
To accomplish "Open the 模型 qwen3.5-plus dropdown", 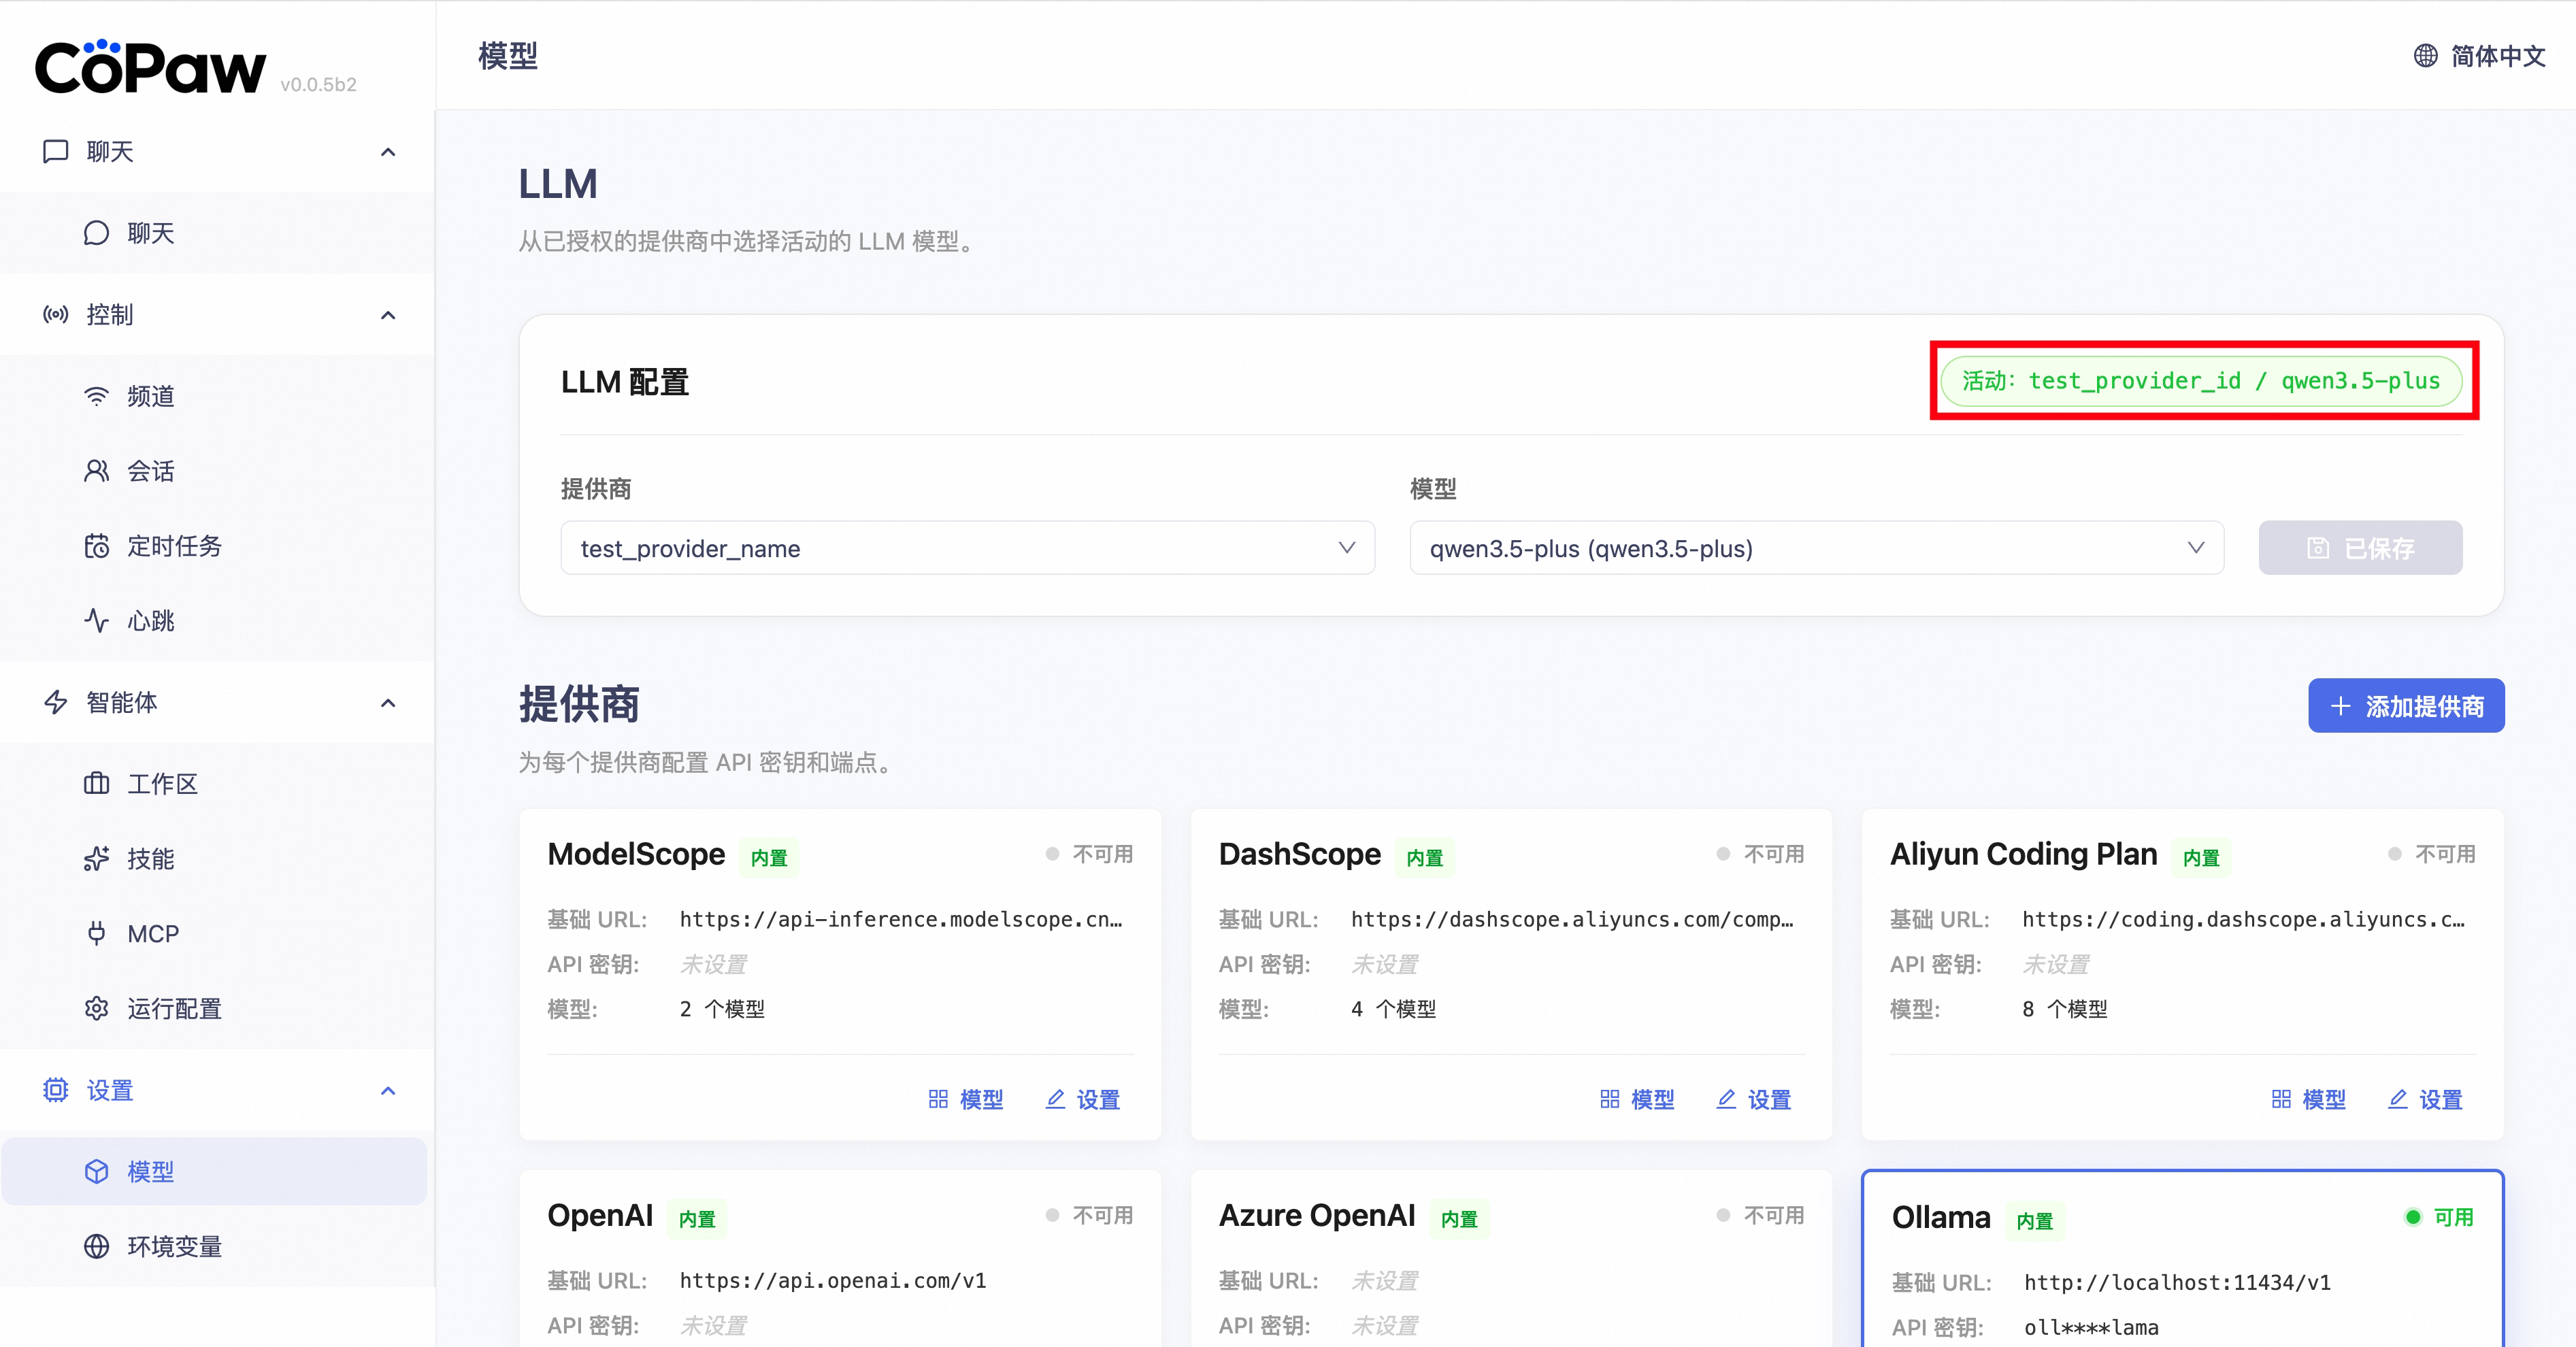I will pyautogui.click(x=1816, y=548).
